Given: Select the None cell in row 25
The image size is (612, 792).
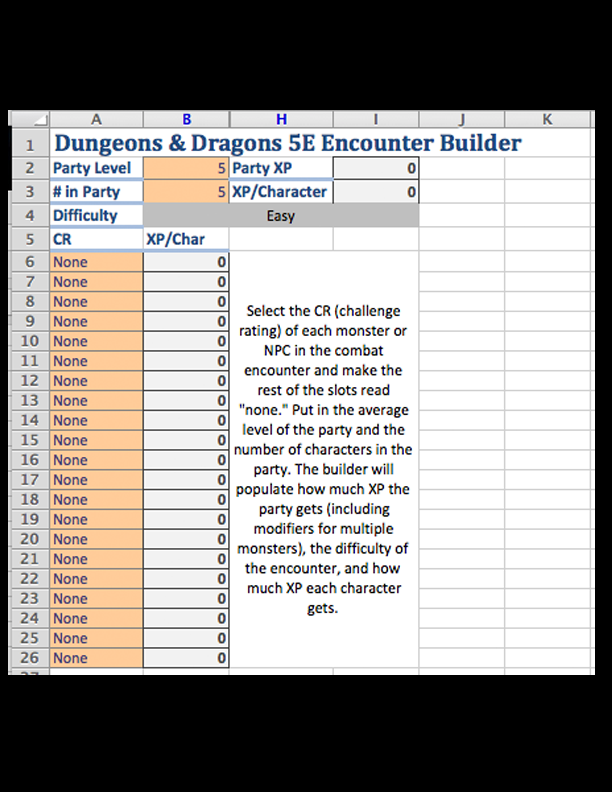Looking at the screenshot, I should (96, 638).
